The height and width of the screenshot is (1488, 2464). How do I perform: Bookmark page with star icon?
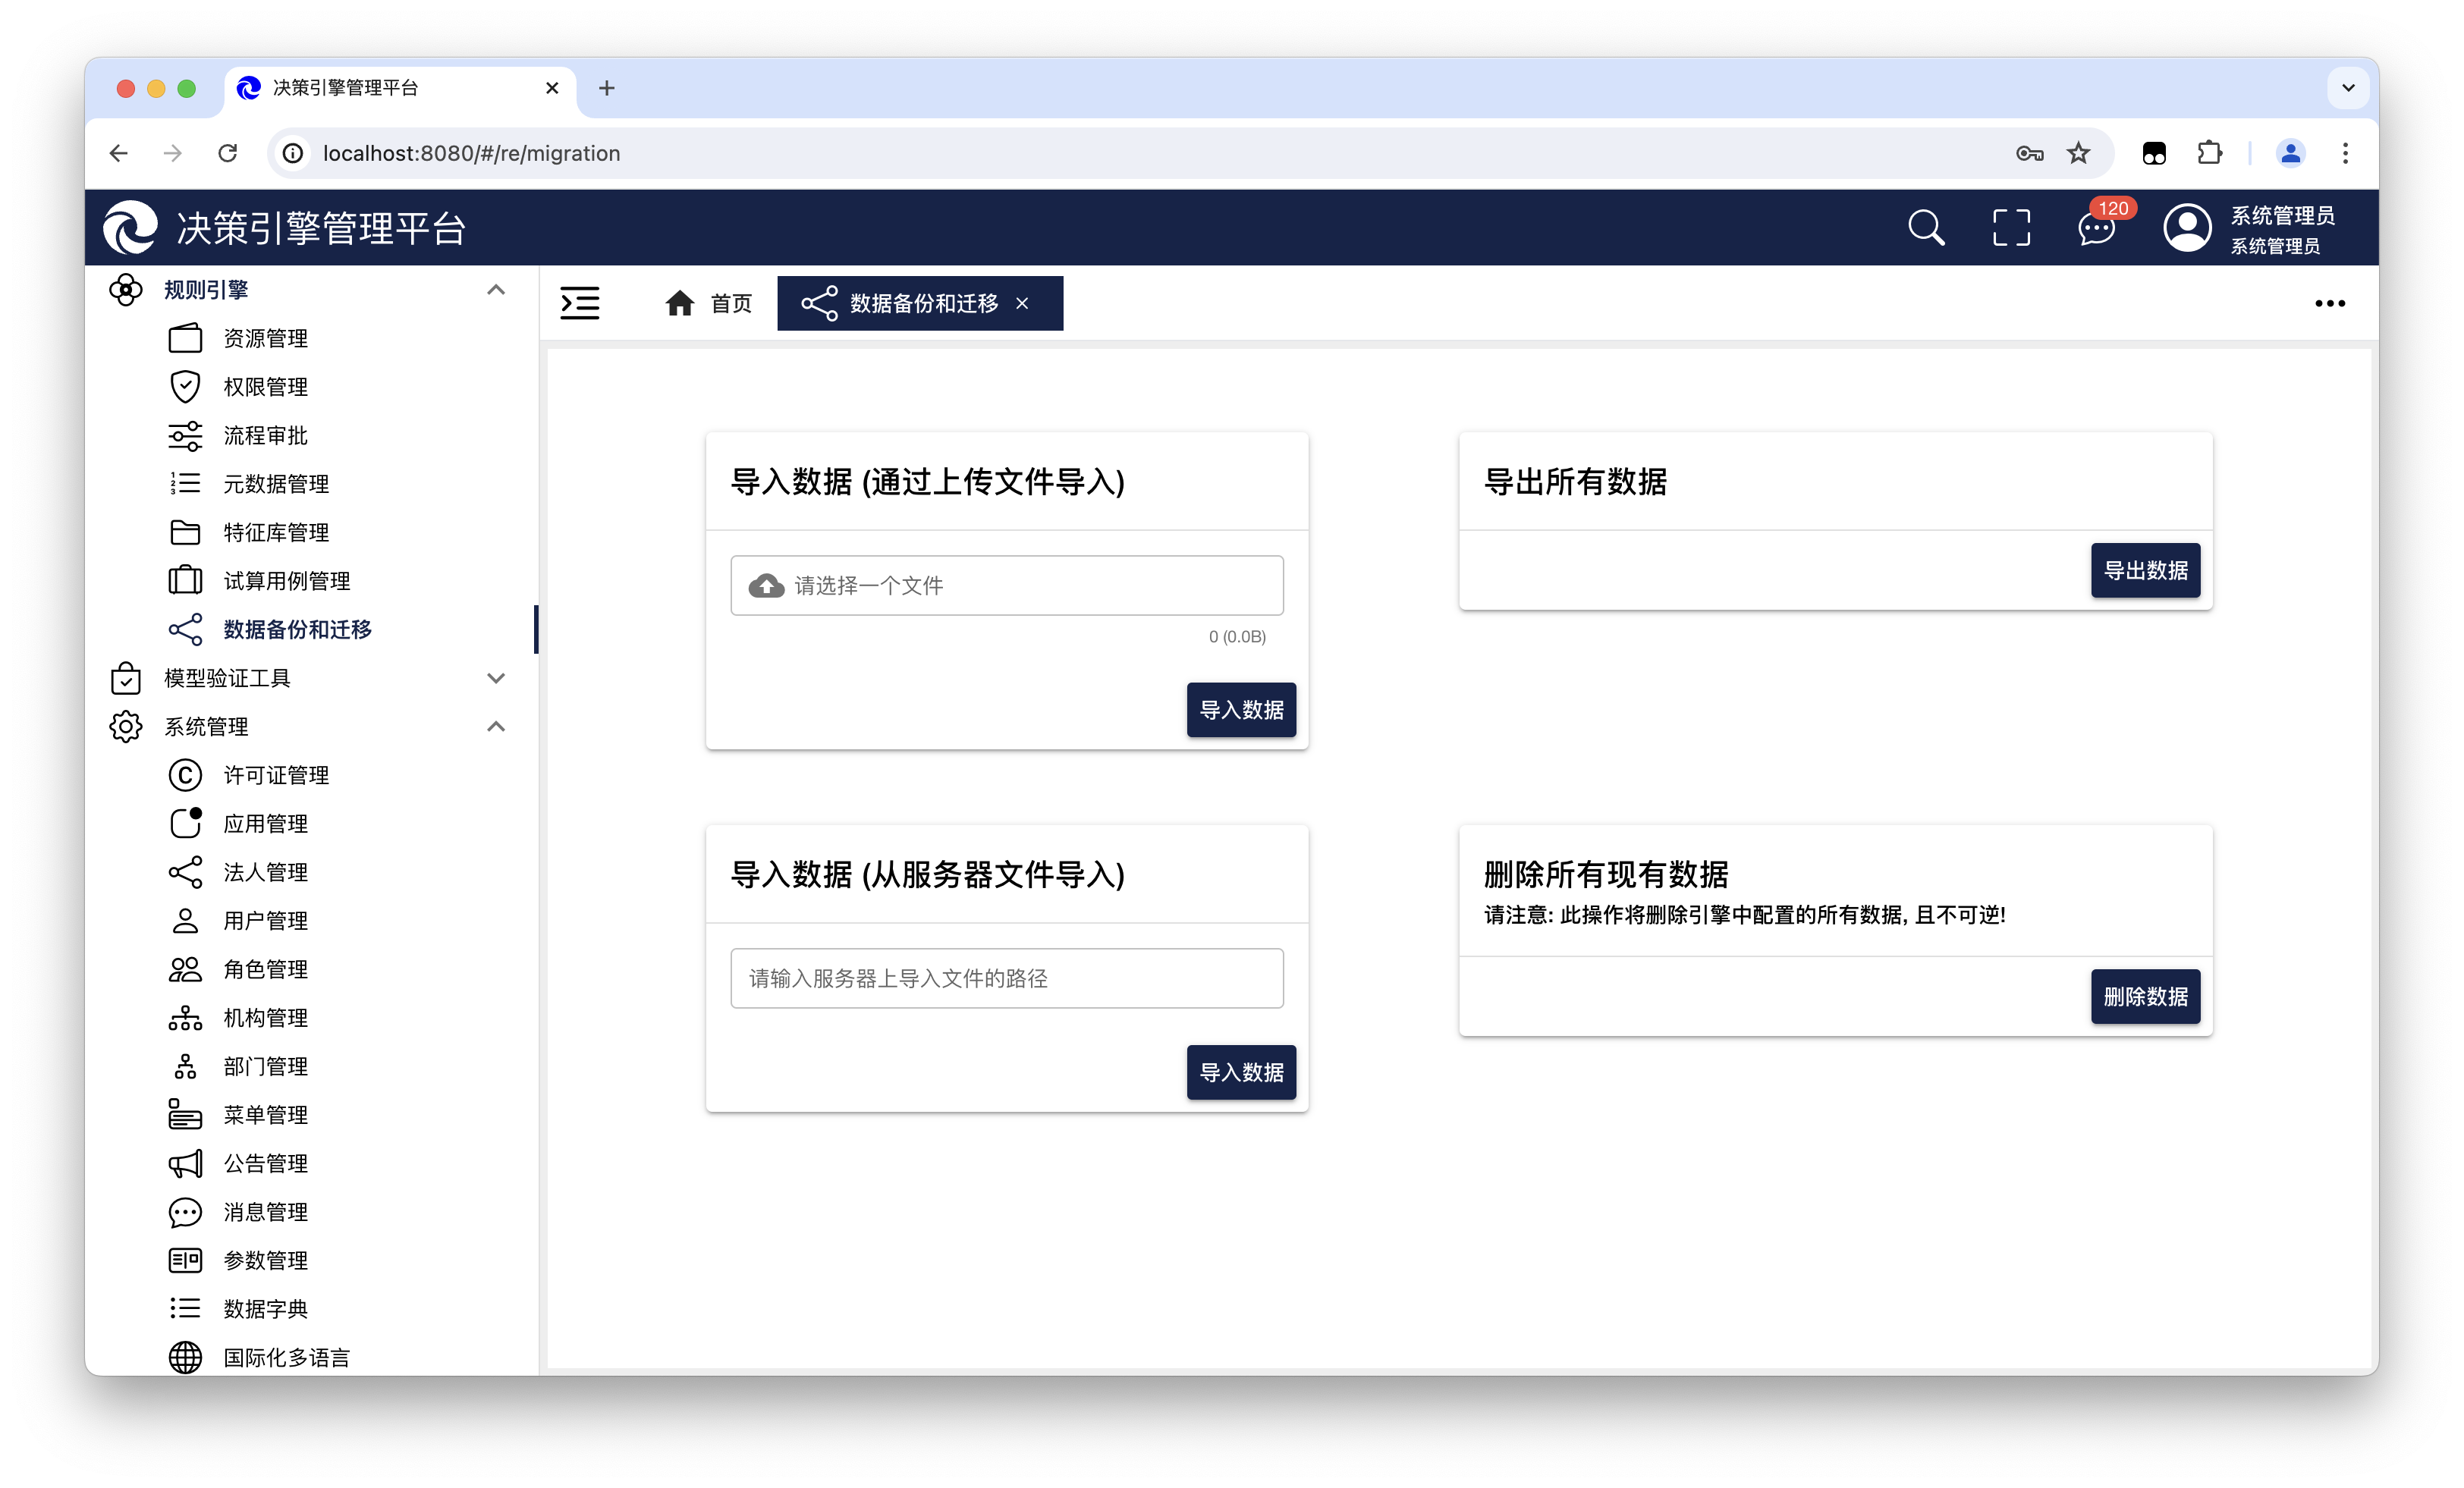click(2079, 153)
